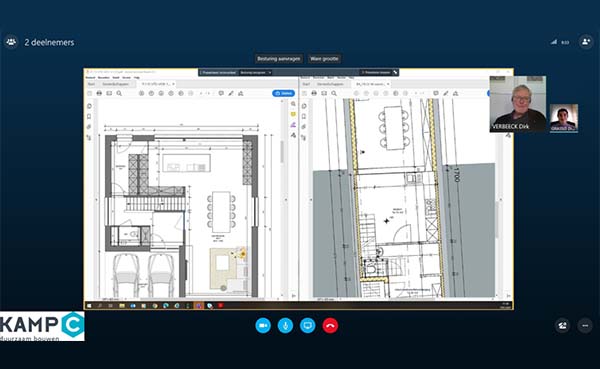Open the Gereedschappen tab in left PDF window

coord(116,84)
